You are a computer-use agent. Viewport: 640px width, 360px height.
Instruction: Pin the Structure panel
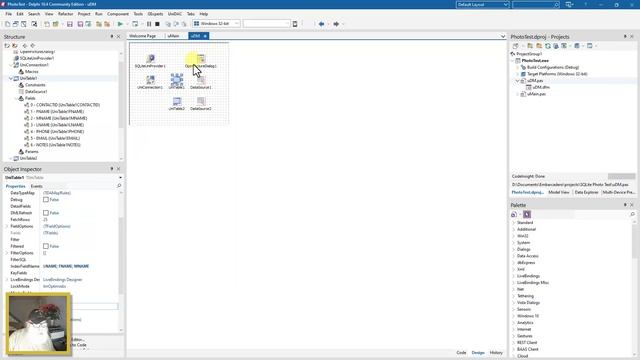click(112, 36)
